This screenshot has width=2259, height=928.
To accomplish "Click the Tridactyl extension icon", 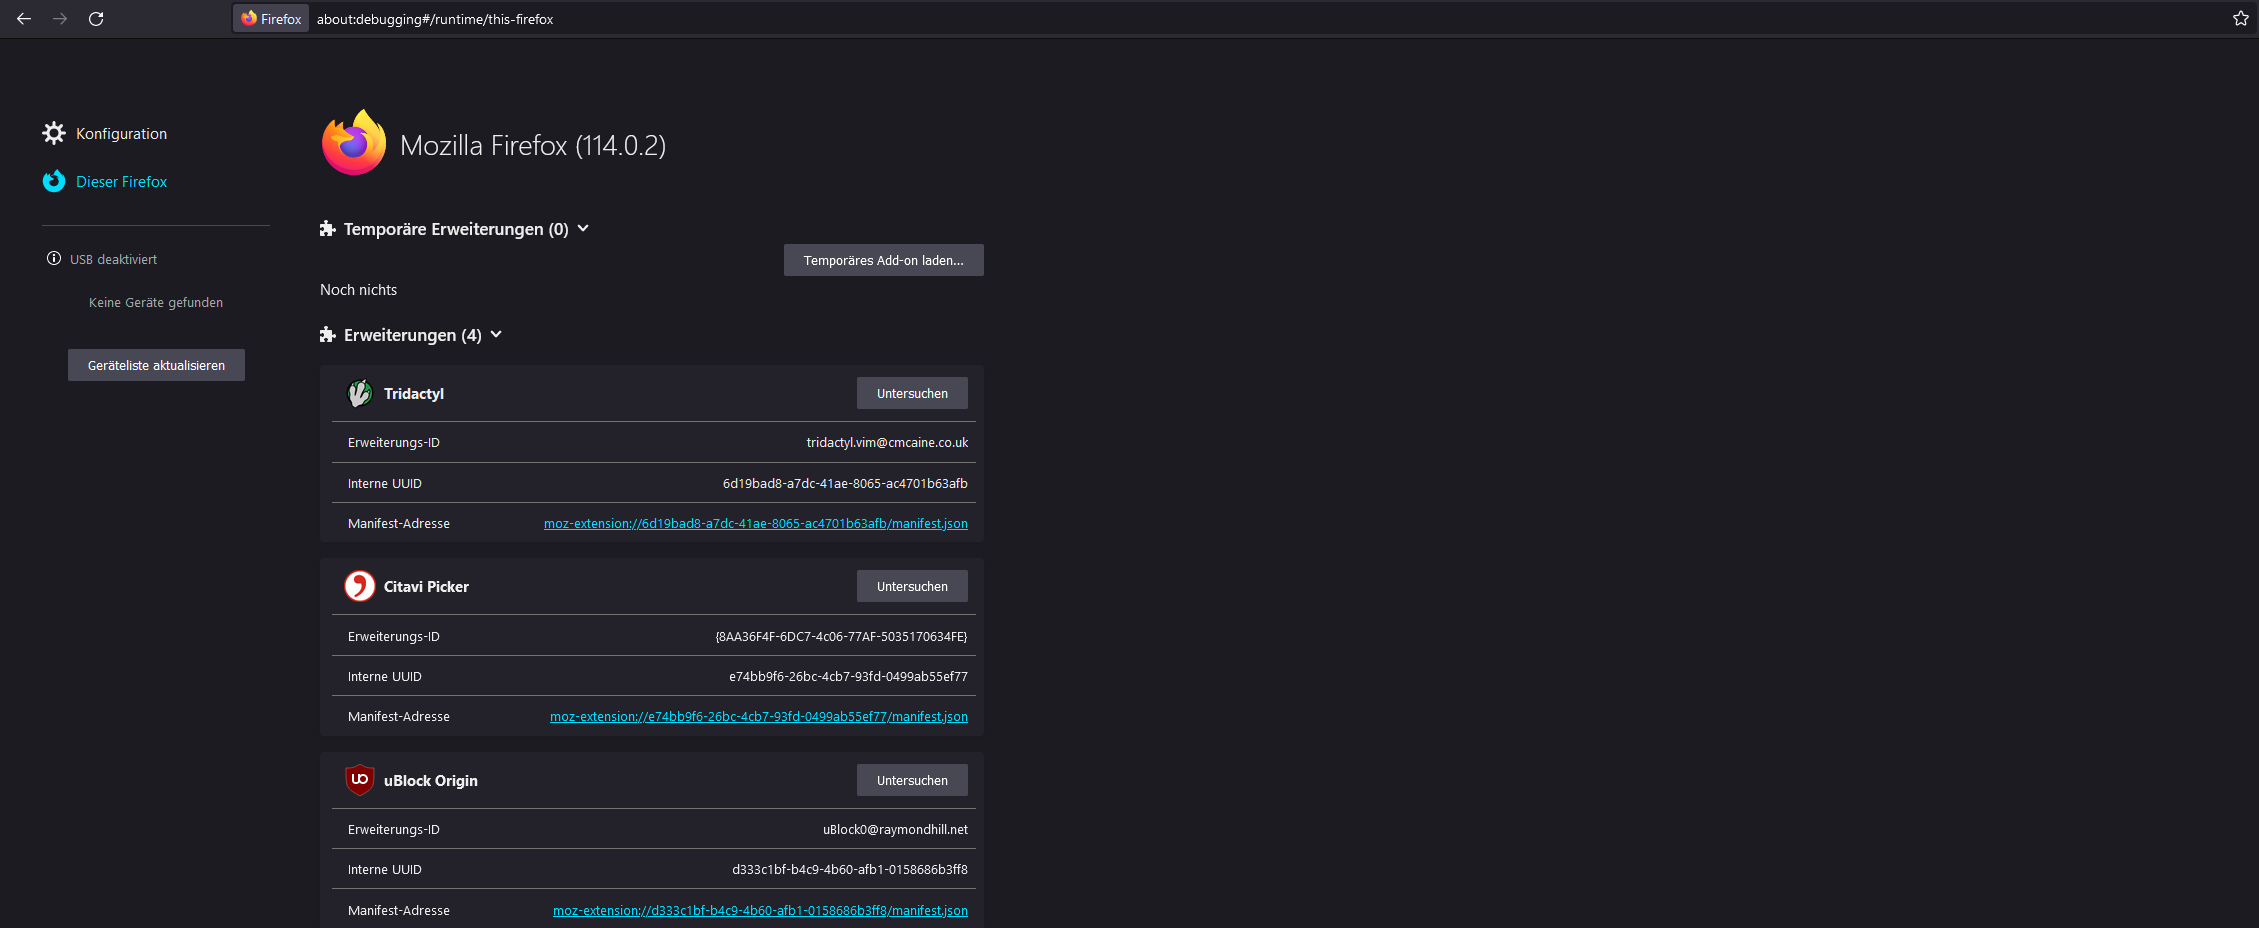I will tap(360, 393).
